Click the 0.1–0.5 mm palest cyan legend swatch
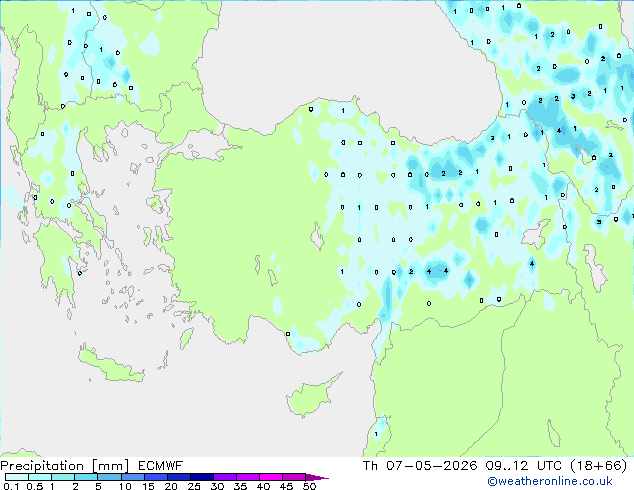The width and height of the screenshot is (634, 490). (x=17, y=477)
